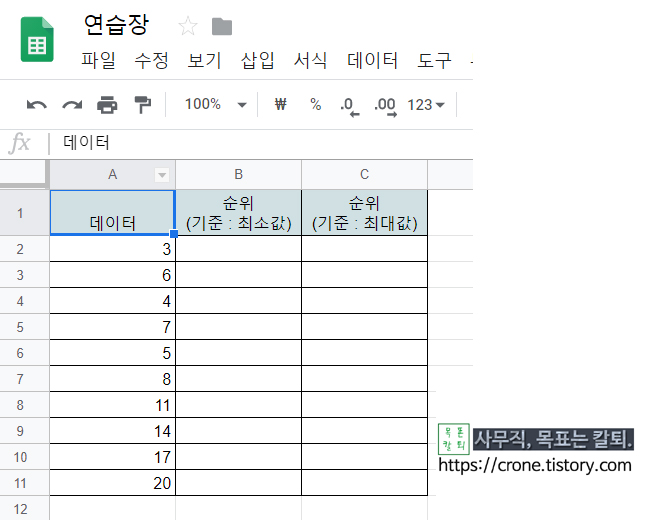Select empty cell B11 beside 20

[238, 483]
